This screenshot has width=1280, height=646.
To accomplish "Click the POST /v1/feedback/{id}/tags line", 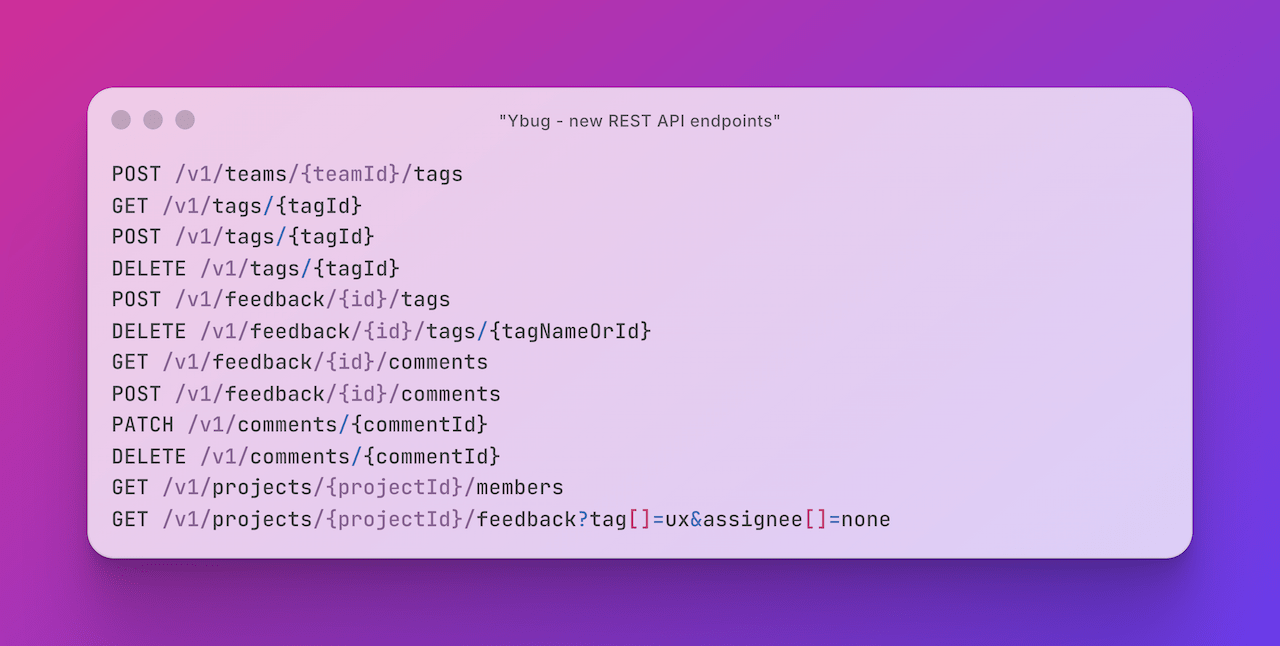I will click(281, 299).
